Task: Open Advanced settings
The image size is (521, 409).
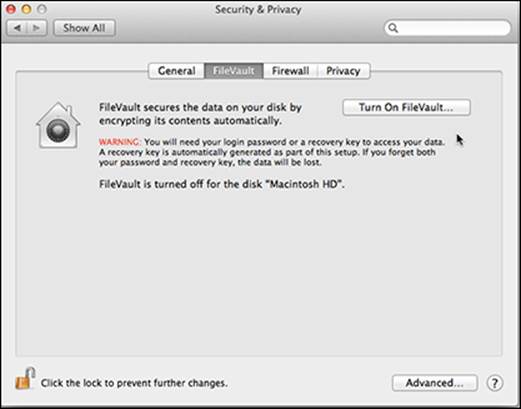Action: coord(435,383)
